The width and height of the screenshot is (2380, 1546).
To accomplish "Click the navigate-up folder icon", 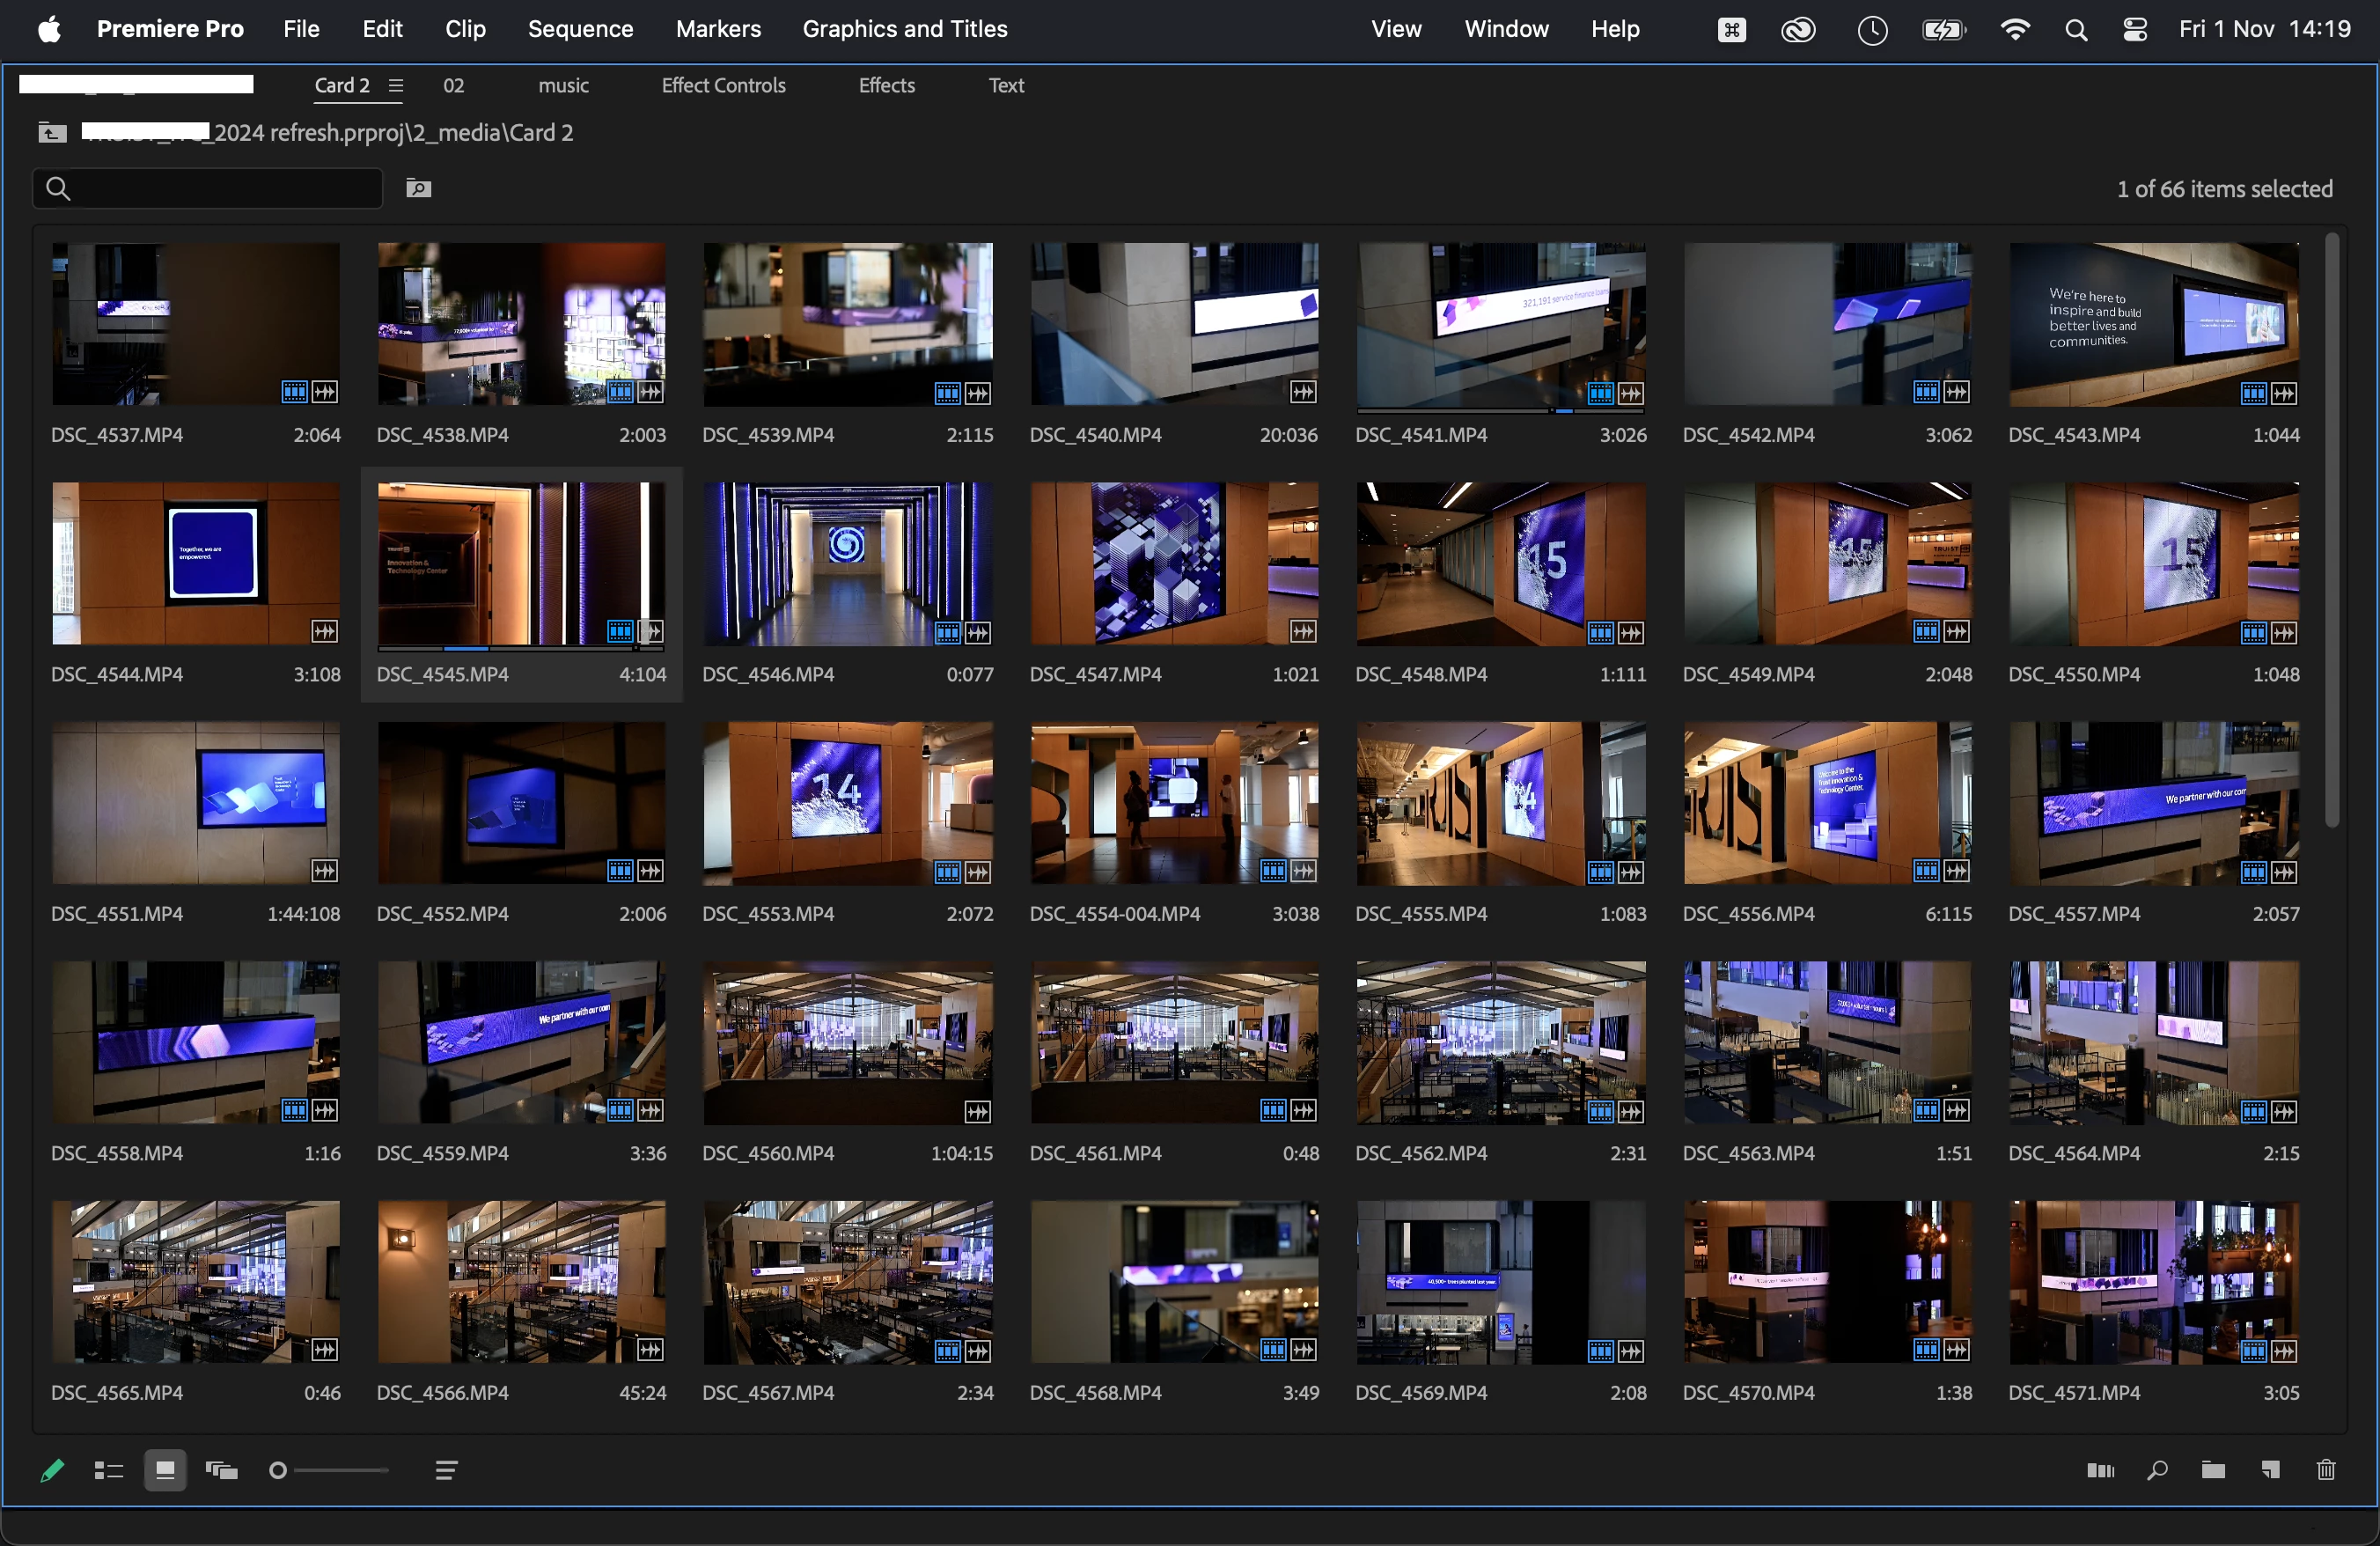I will 52,132.
